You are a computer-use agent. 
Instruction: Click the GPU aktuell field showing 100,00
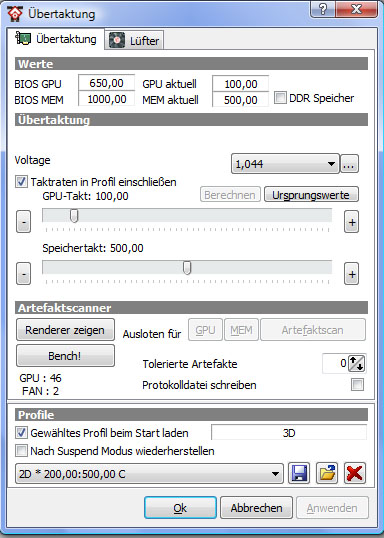click(x=241, y=84)
